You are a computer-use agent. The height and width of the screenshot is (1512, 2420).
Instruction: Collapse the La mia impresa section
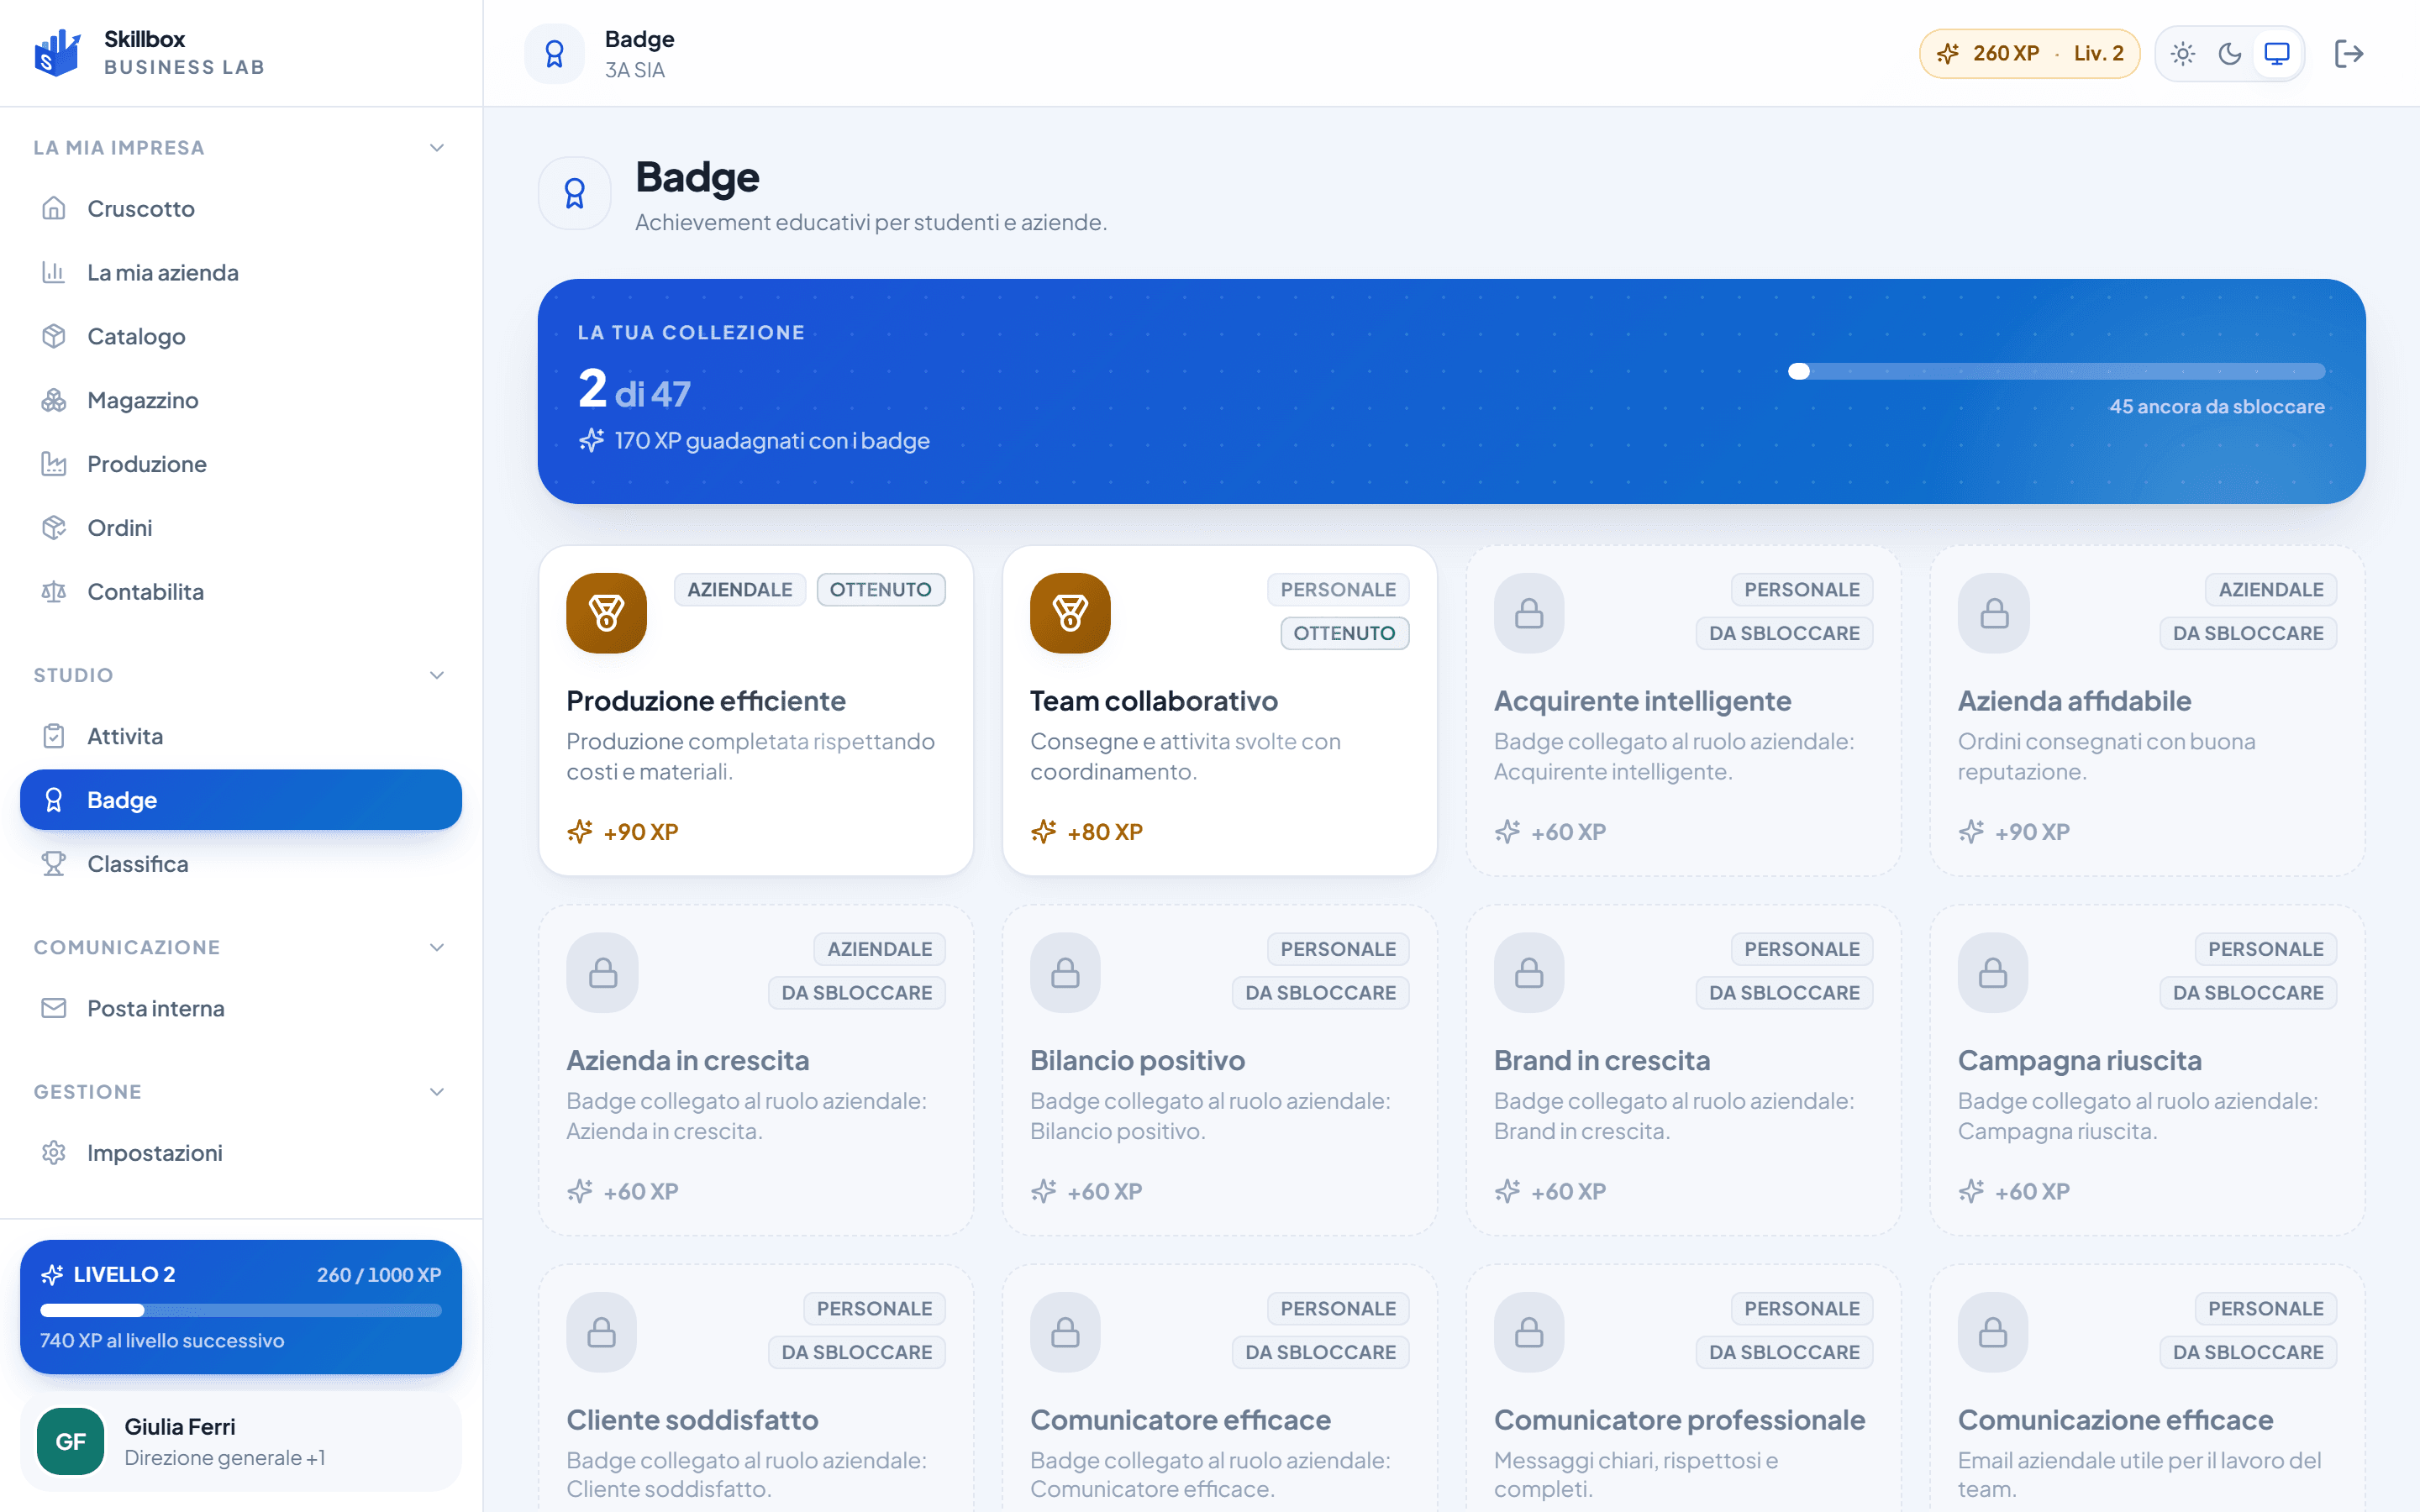(x=437, y=148)
